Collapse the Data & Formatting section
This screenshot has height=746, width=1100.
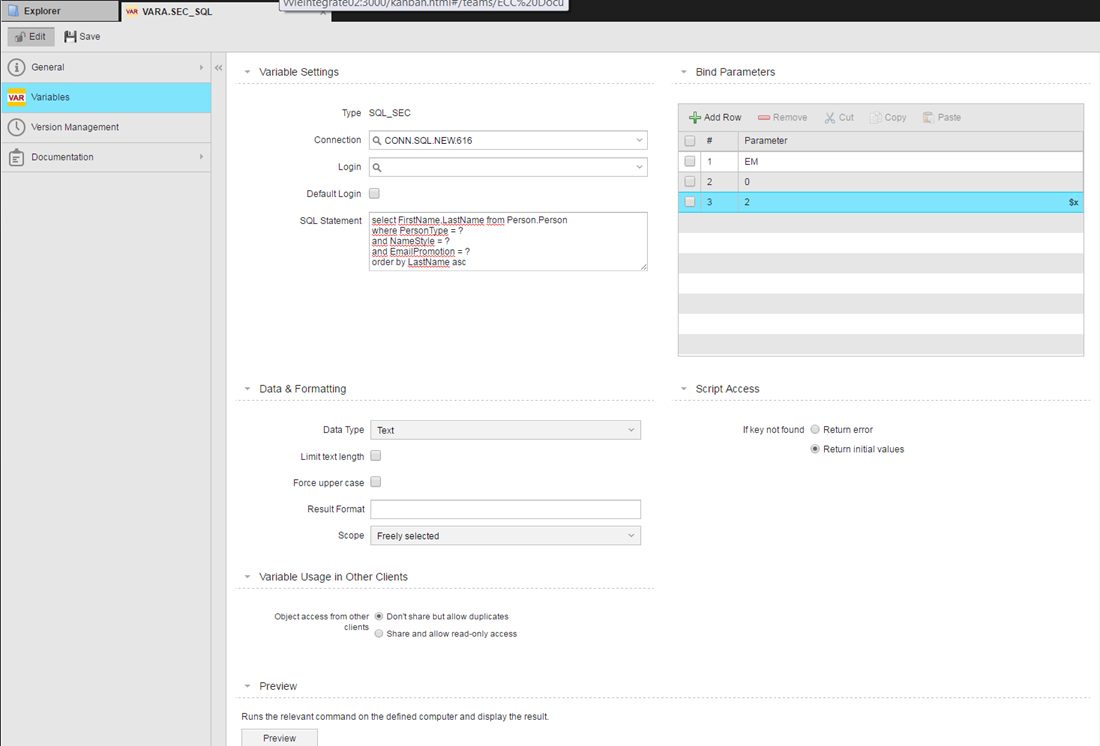[x=247, y=389]
